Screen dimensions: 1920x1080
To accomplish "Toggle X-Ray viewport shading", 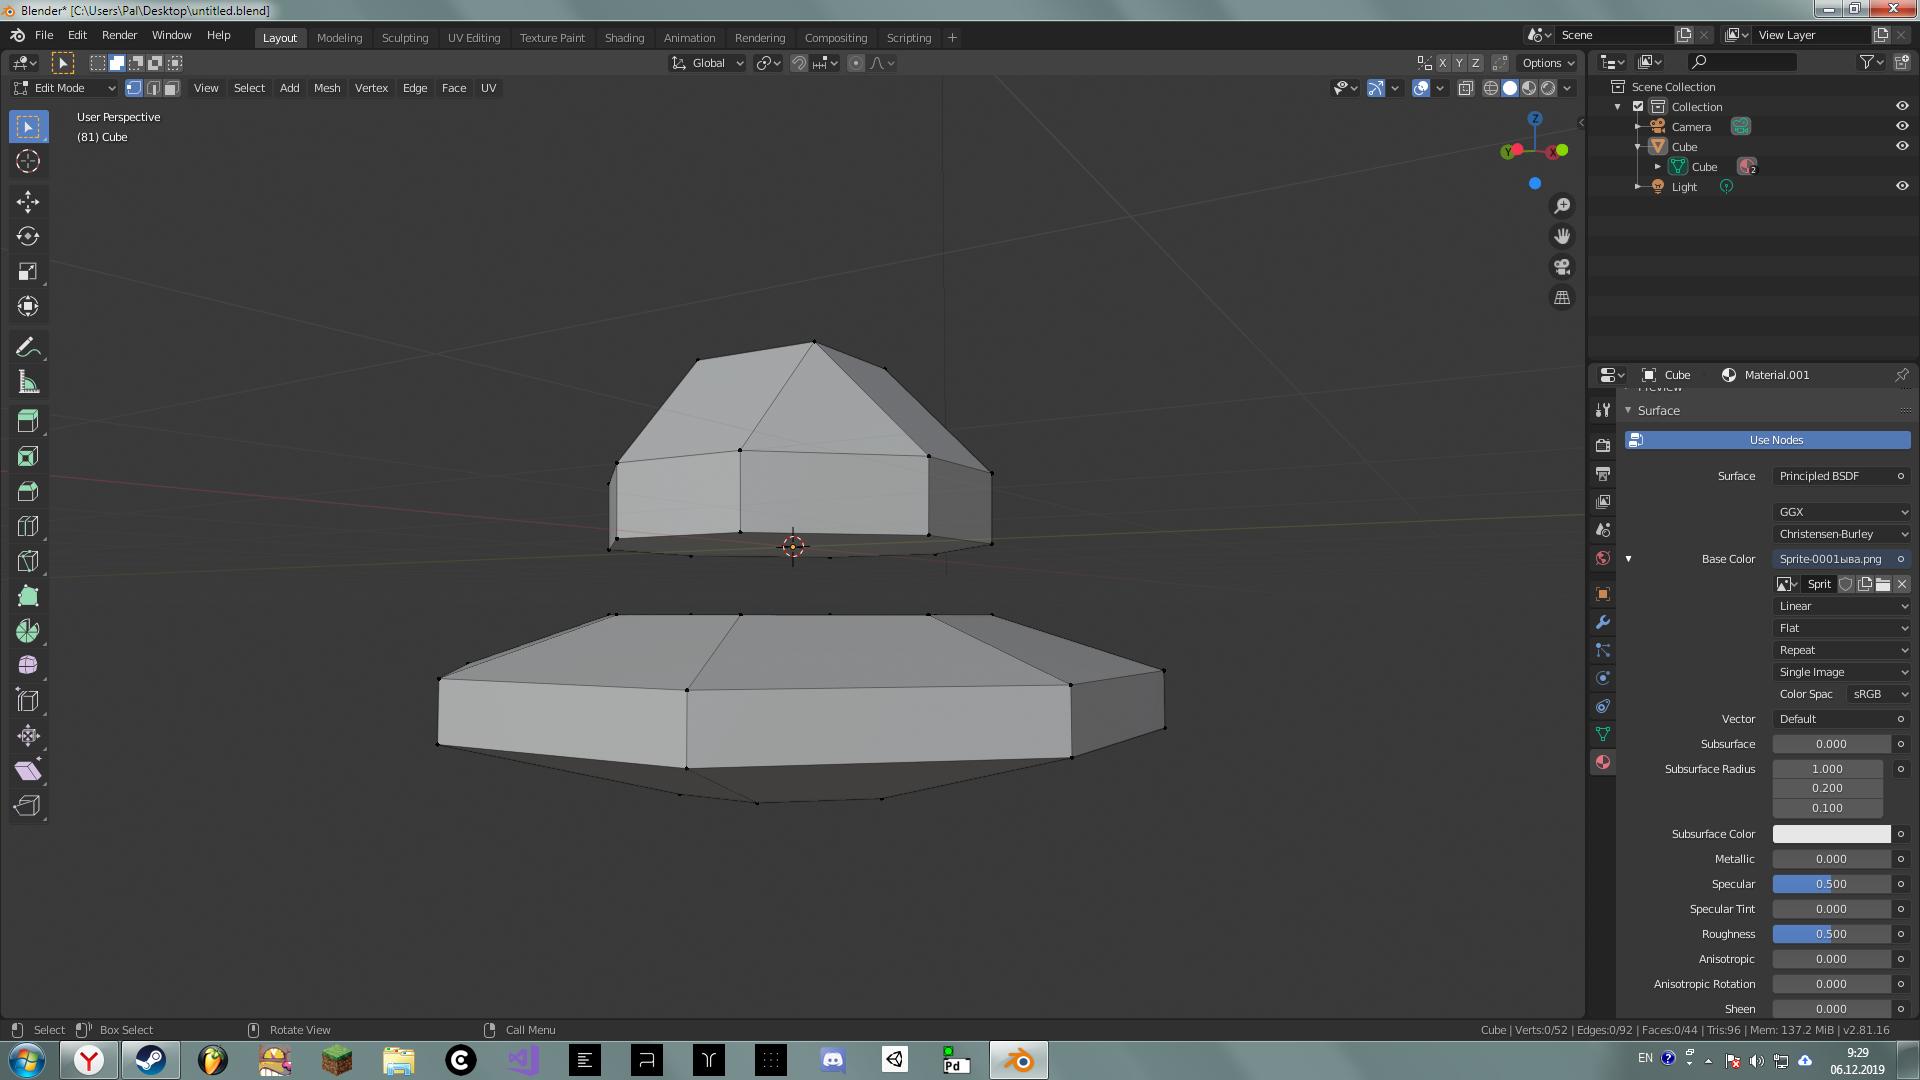I will (1465, 88).
